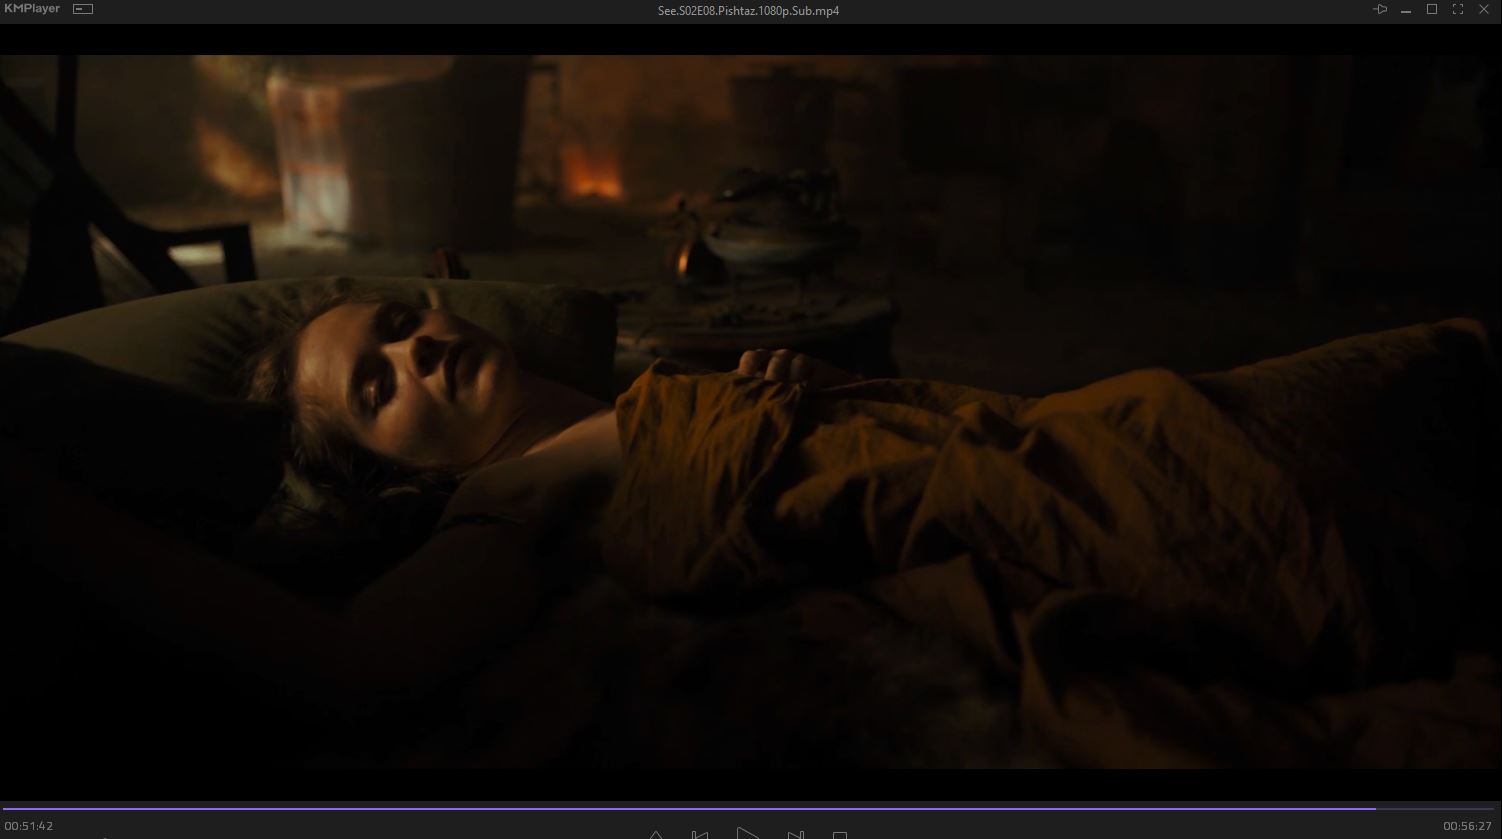
Task: Skip to the previous track
Action: 700,834
